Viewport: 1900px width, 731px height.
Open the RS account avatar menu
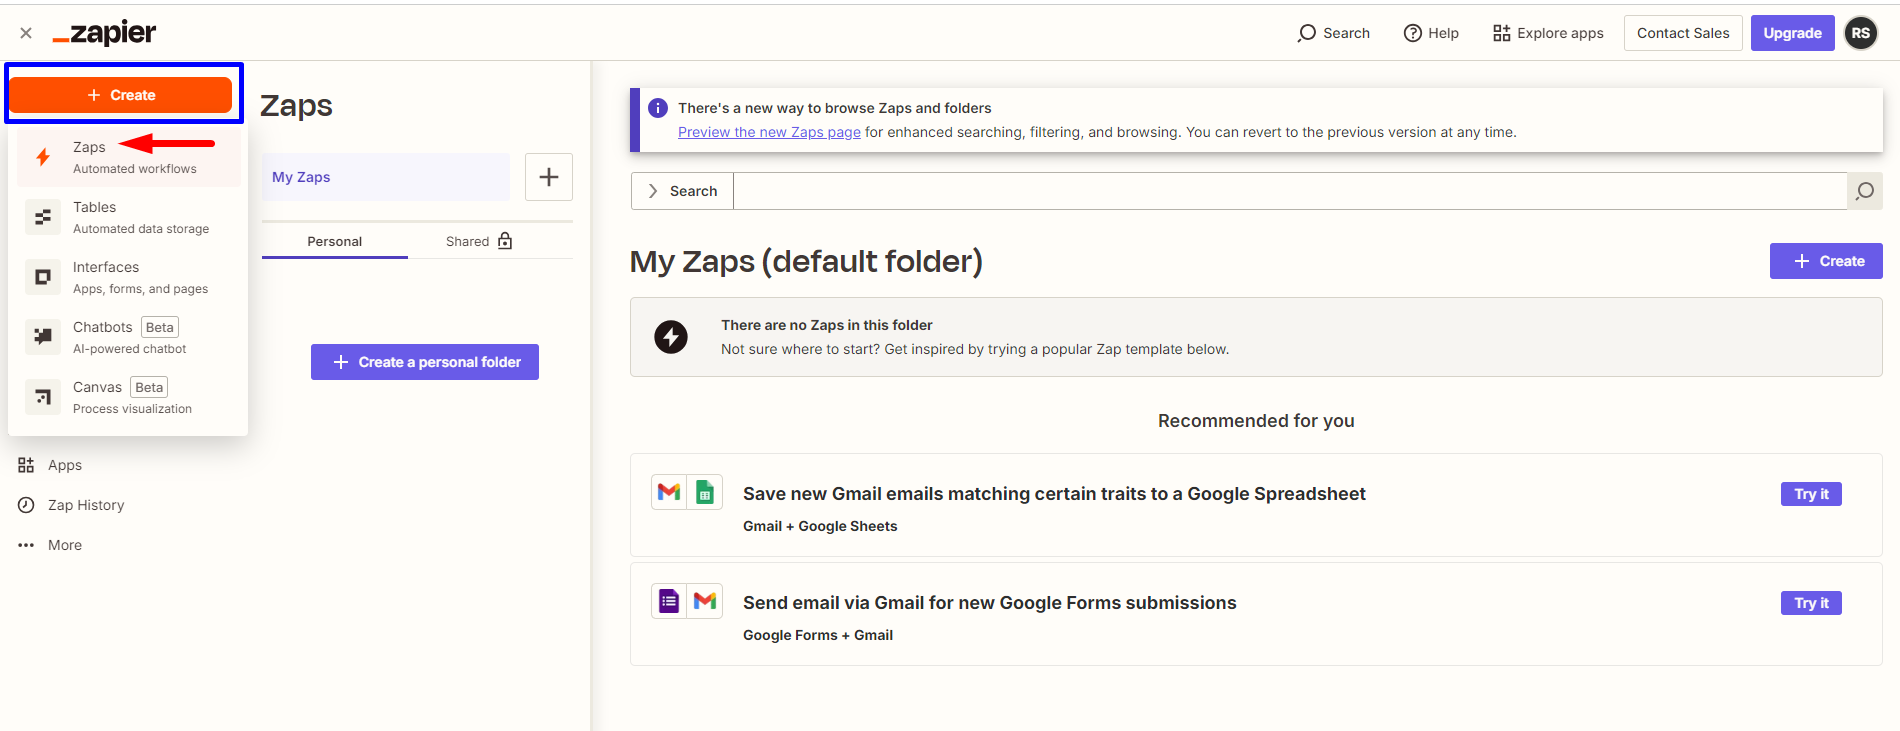(1861, 33)
